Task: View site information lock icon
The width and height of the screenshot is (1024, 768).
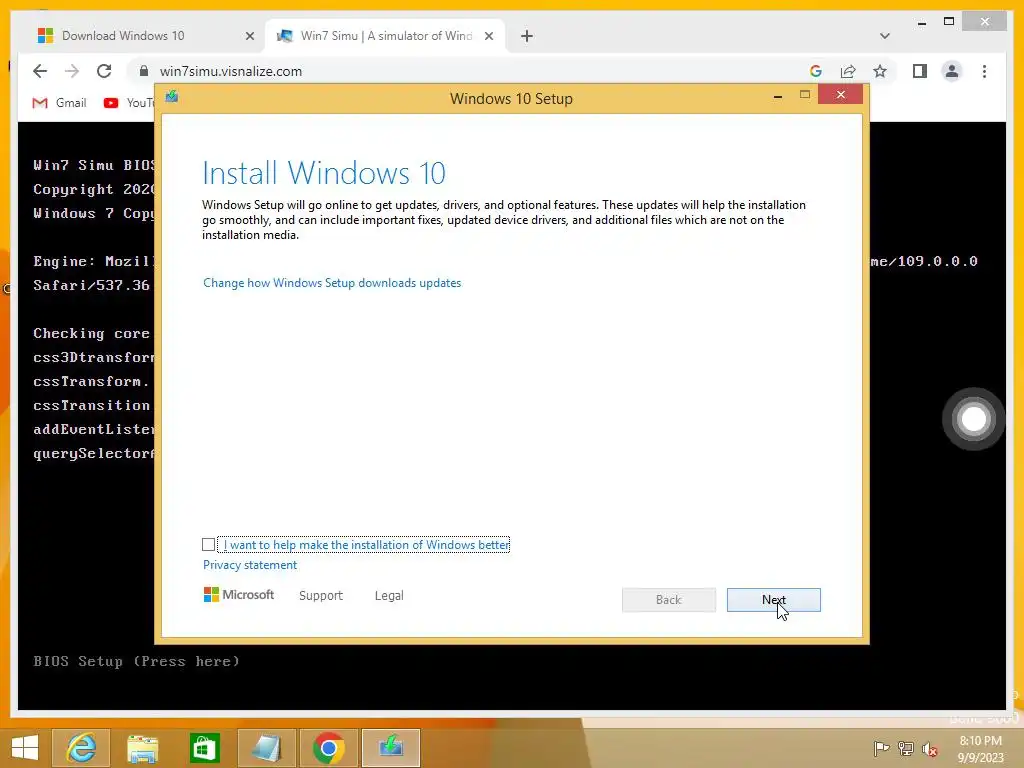Action: [144, 71]
